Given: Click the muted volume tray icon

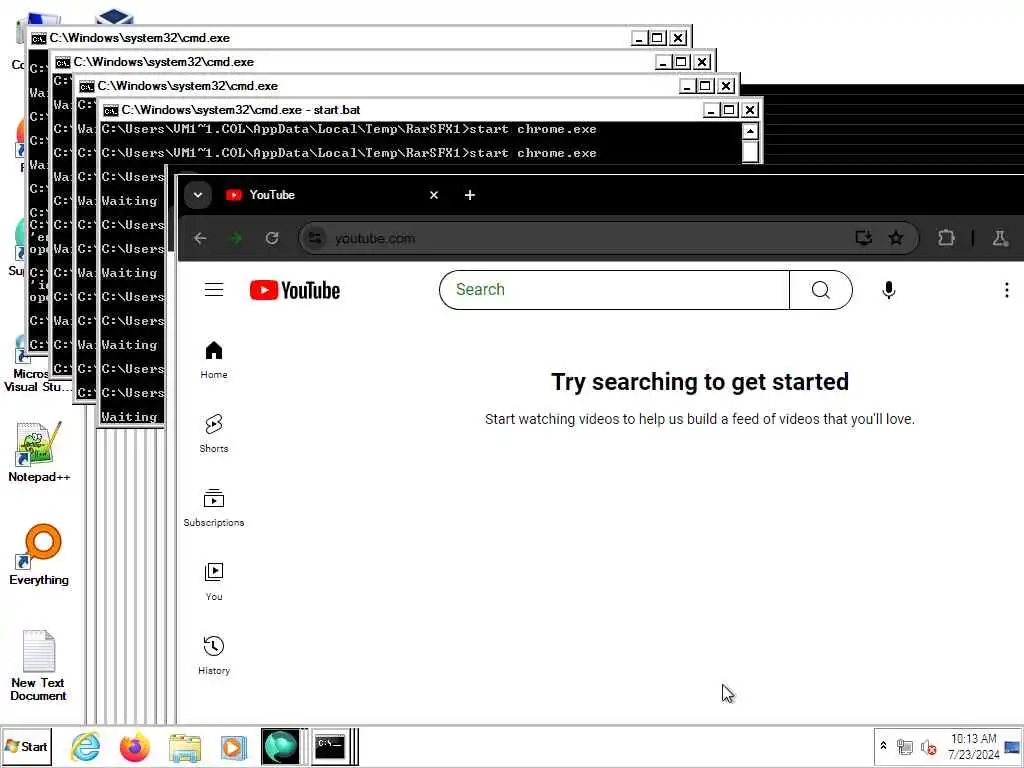Looking at the screenshot, I should pyautogui.click(x=928, y=746).
